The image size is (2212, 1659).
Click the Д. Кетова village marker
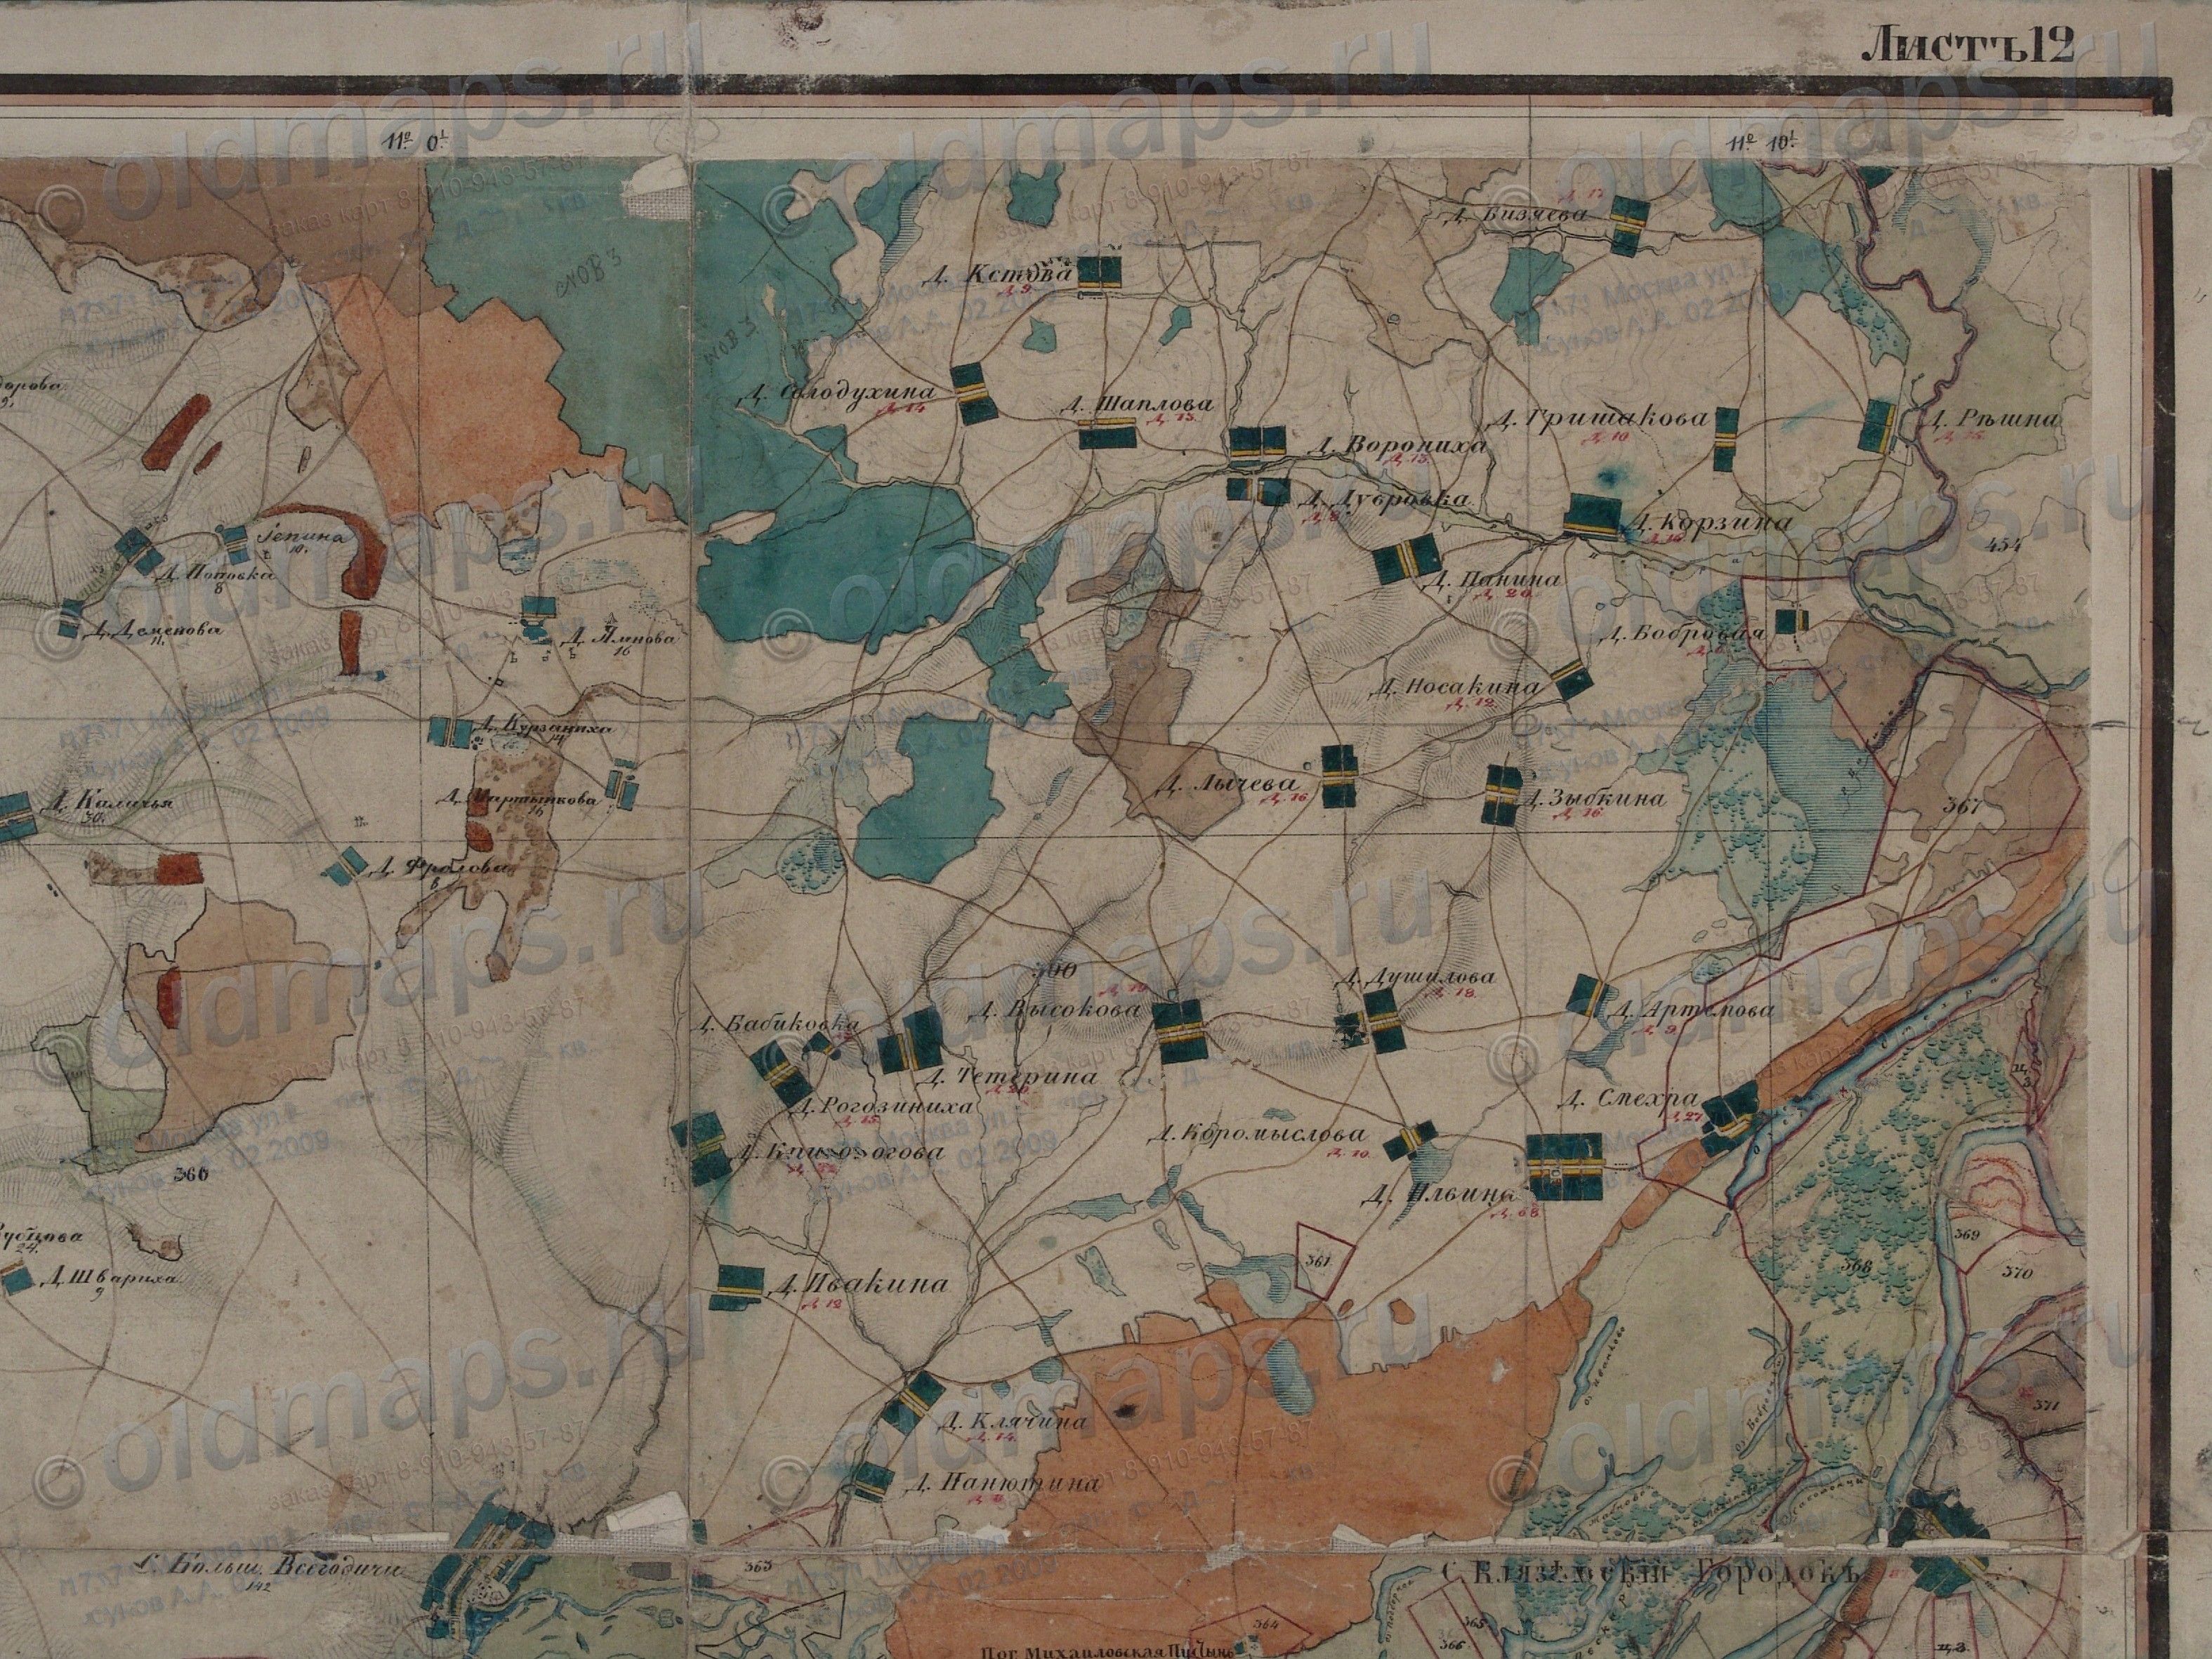[1100, 273]
